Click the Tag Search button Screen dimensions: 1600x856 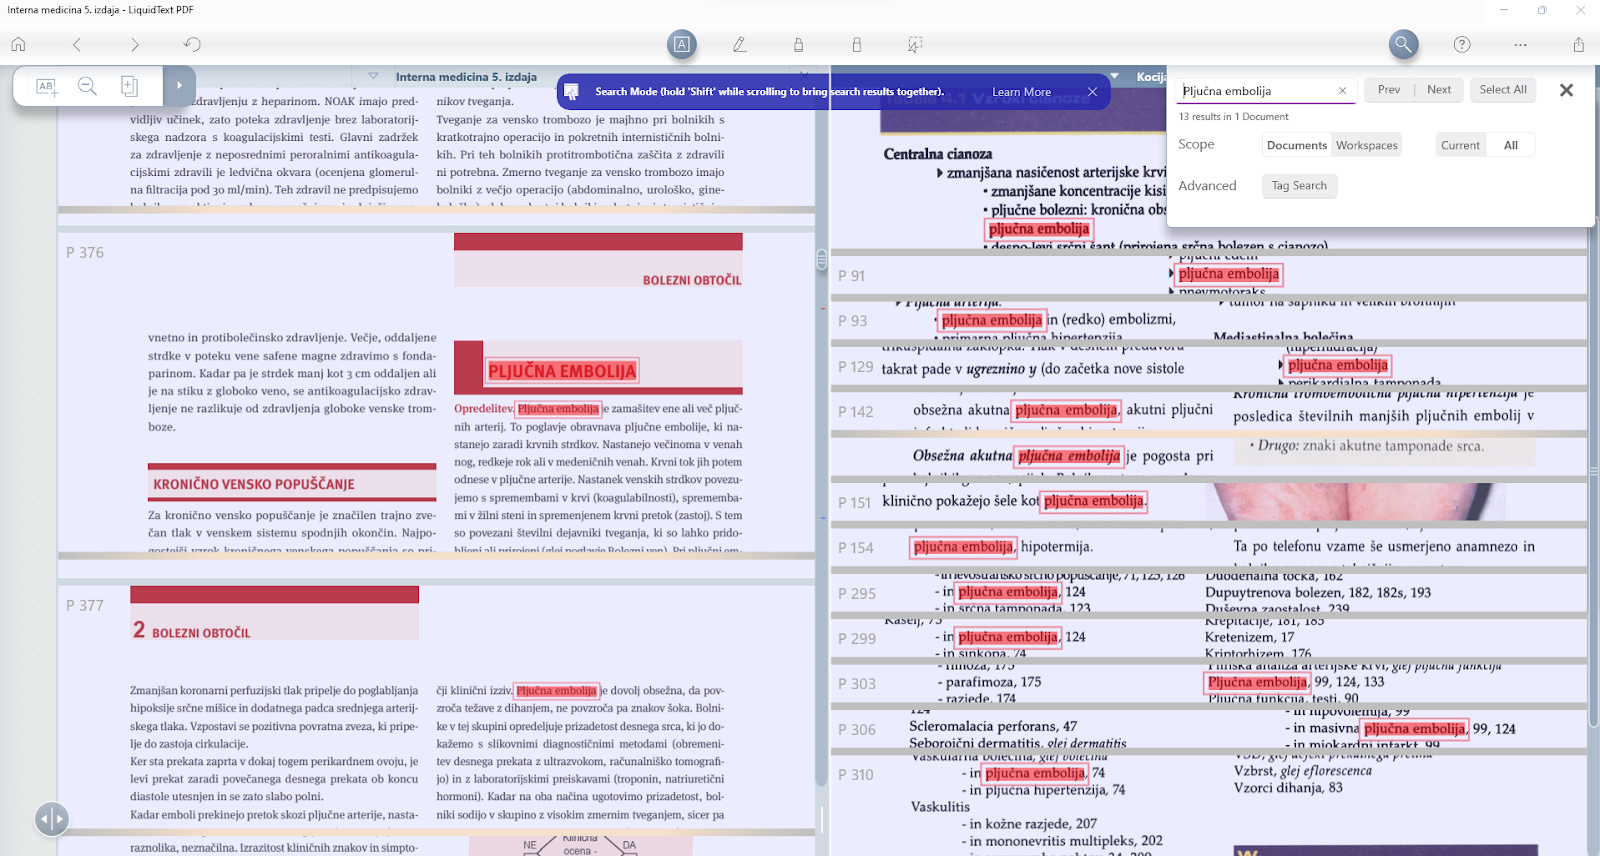[x=1299, y=185]
